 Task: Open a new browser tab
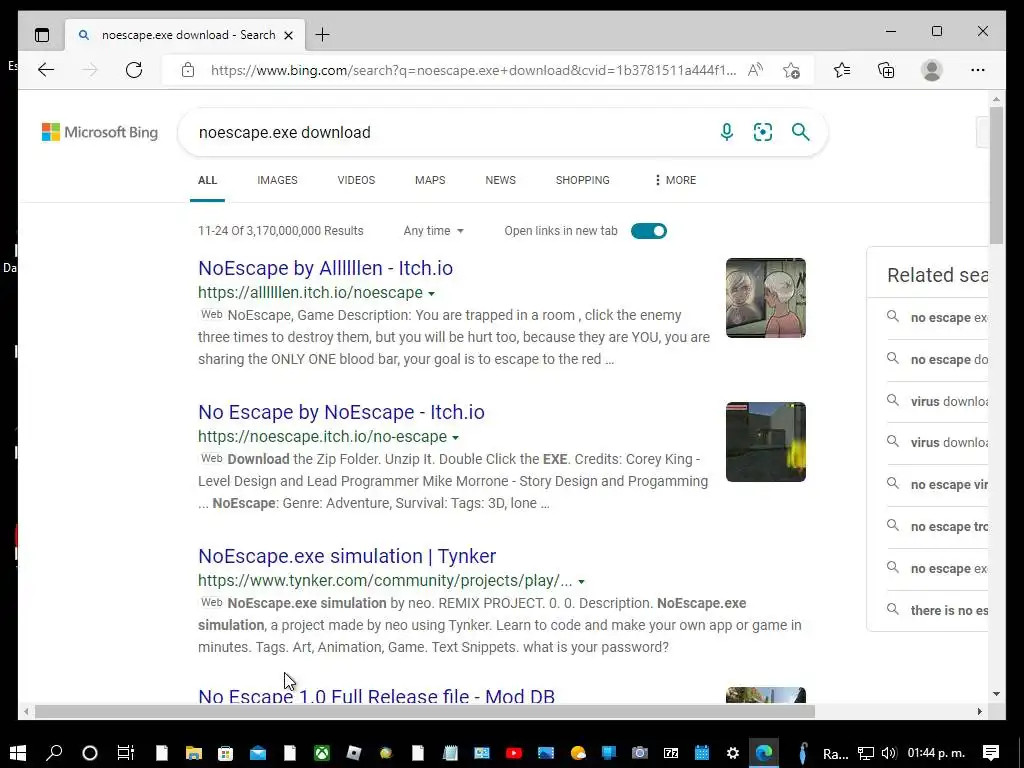pyautogui.click(x=323, y=35)
